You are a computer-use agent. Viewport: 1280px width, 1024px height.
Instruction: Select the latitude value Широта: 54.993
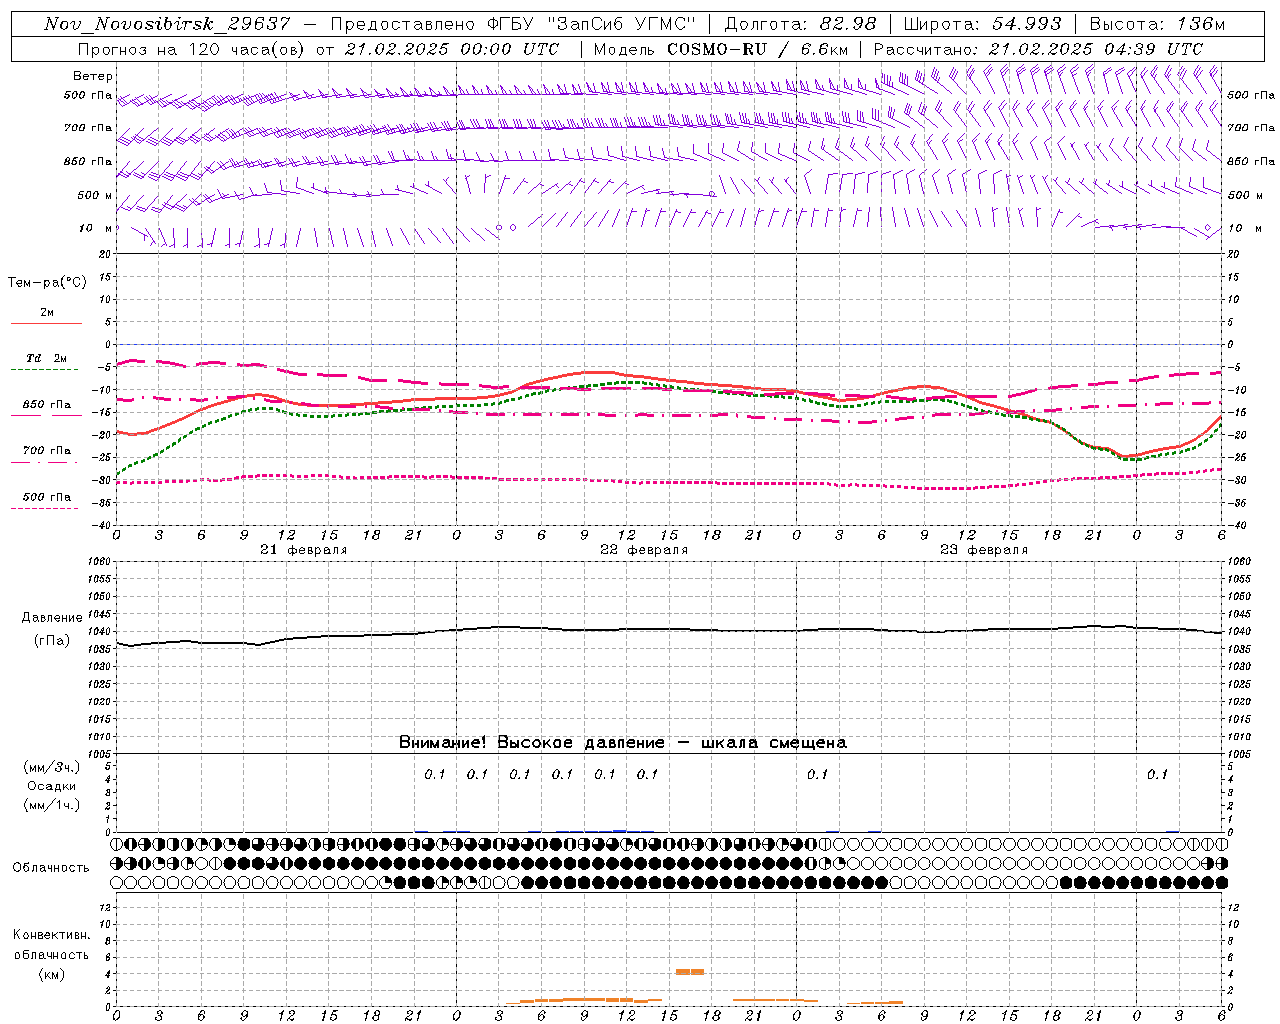pos(982,24)
